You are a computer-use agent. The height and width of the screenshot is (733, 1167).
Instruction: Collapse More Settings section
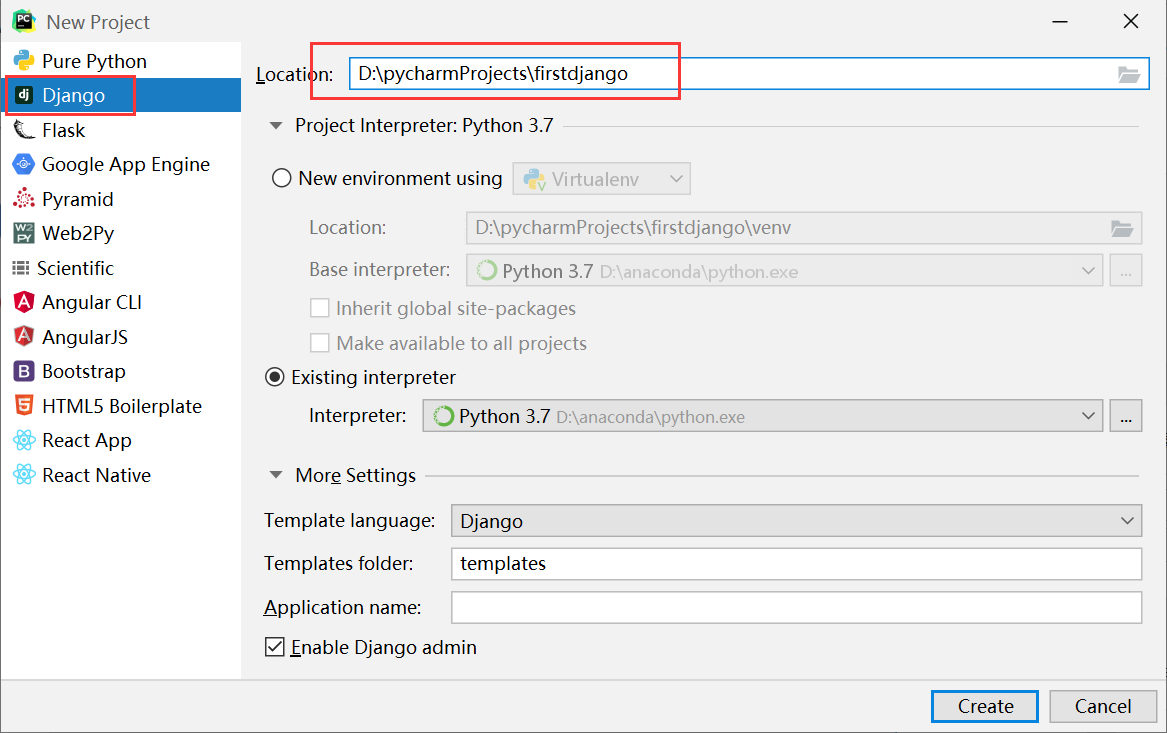pyautogui.click(x=276, y=475)
